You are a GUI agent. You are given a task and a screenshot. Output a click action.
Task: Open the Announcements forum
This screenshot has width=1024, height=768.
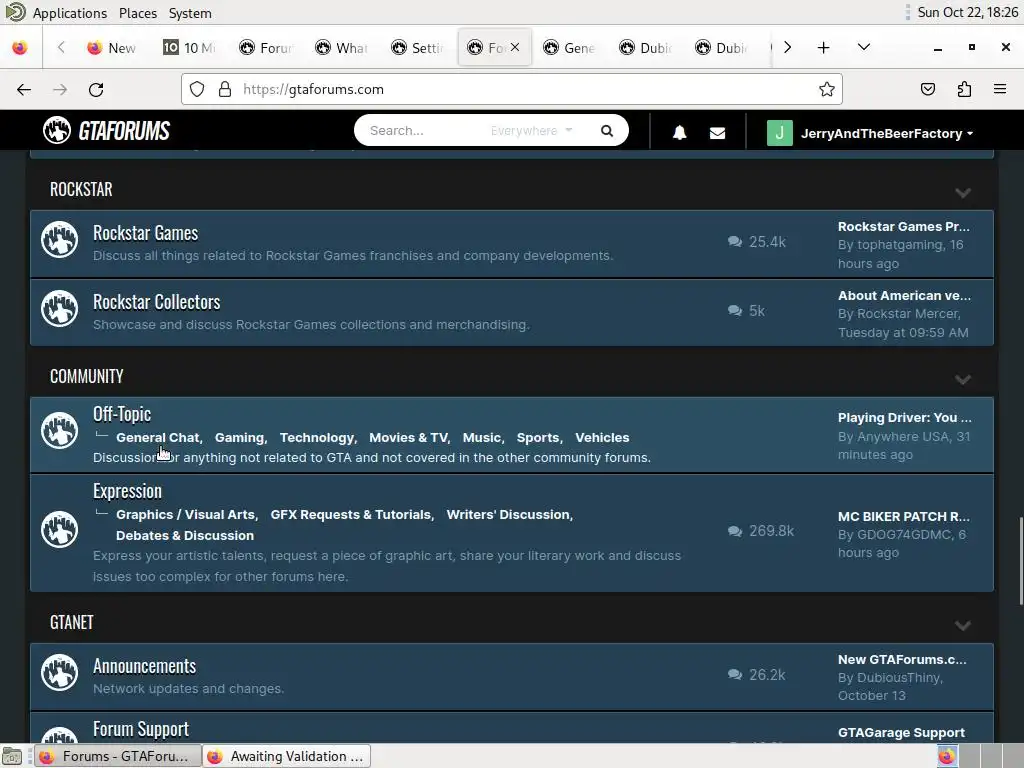(x=144, y=666)
